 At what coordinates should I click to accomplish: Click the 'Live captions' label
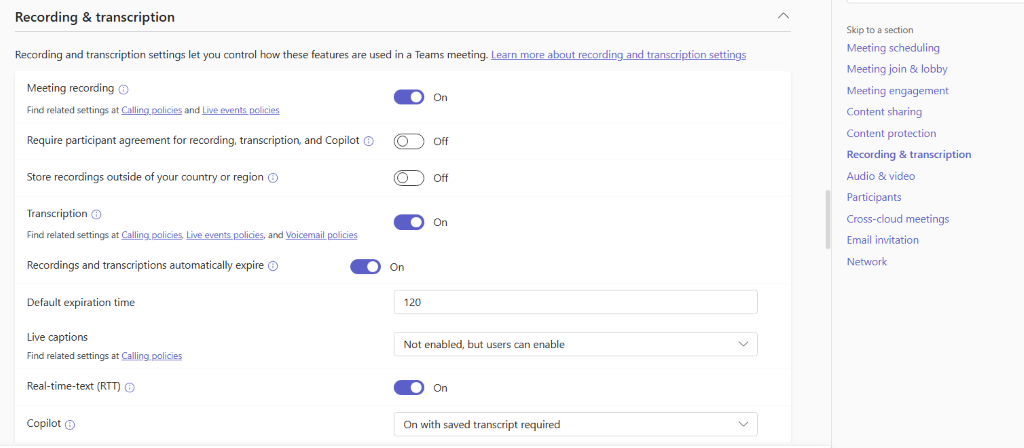click(x=57, y=337)
